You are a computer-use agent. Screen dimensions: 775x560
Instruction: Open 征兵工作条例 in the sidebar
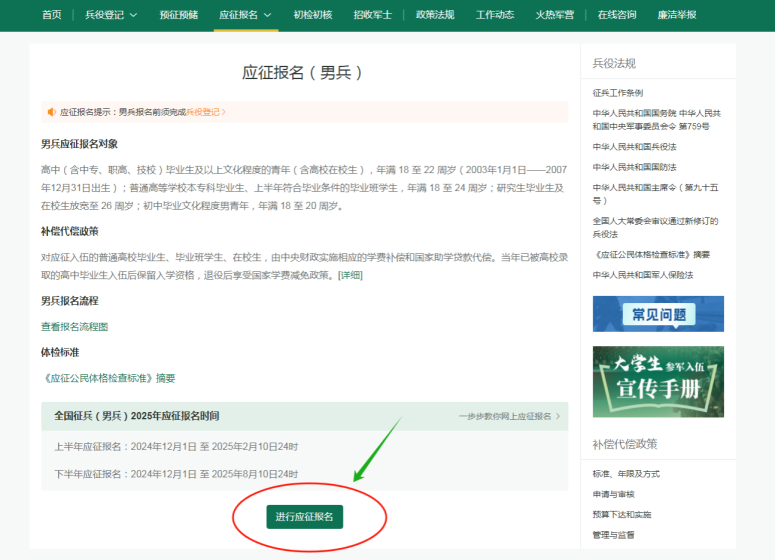(x=617, y=93)
